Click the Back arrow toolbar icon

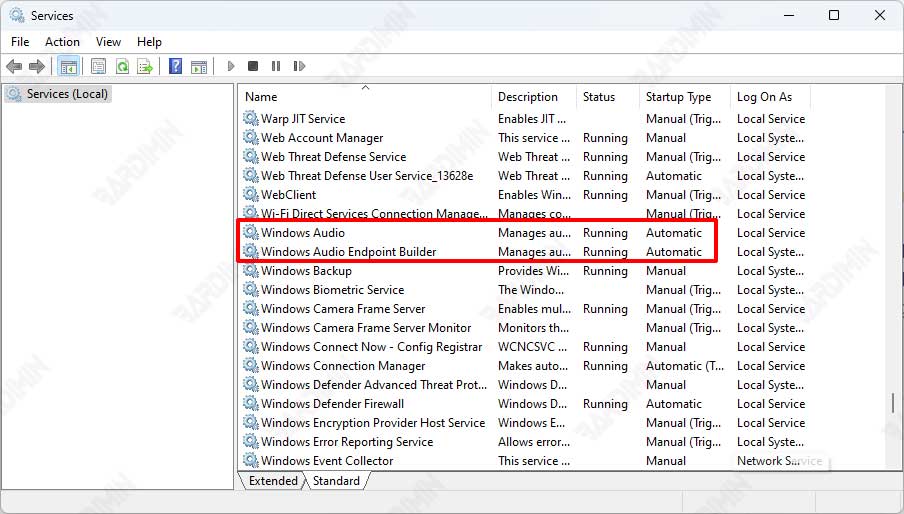coord(14,66)
